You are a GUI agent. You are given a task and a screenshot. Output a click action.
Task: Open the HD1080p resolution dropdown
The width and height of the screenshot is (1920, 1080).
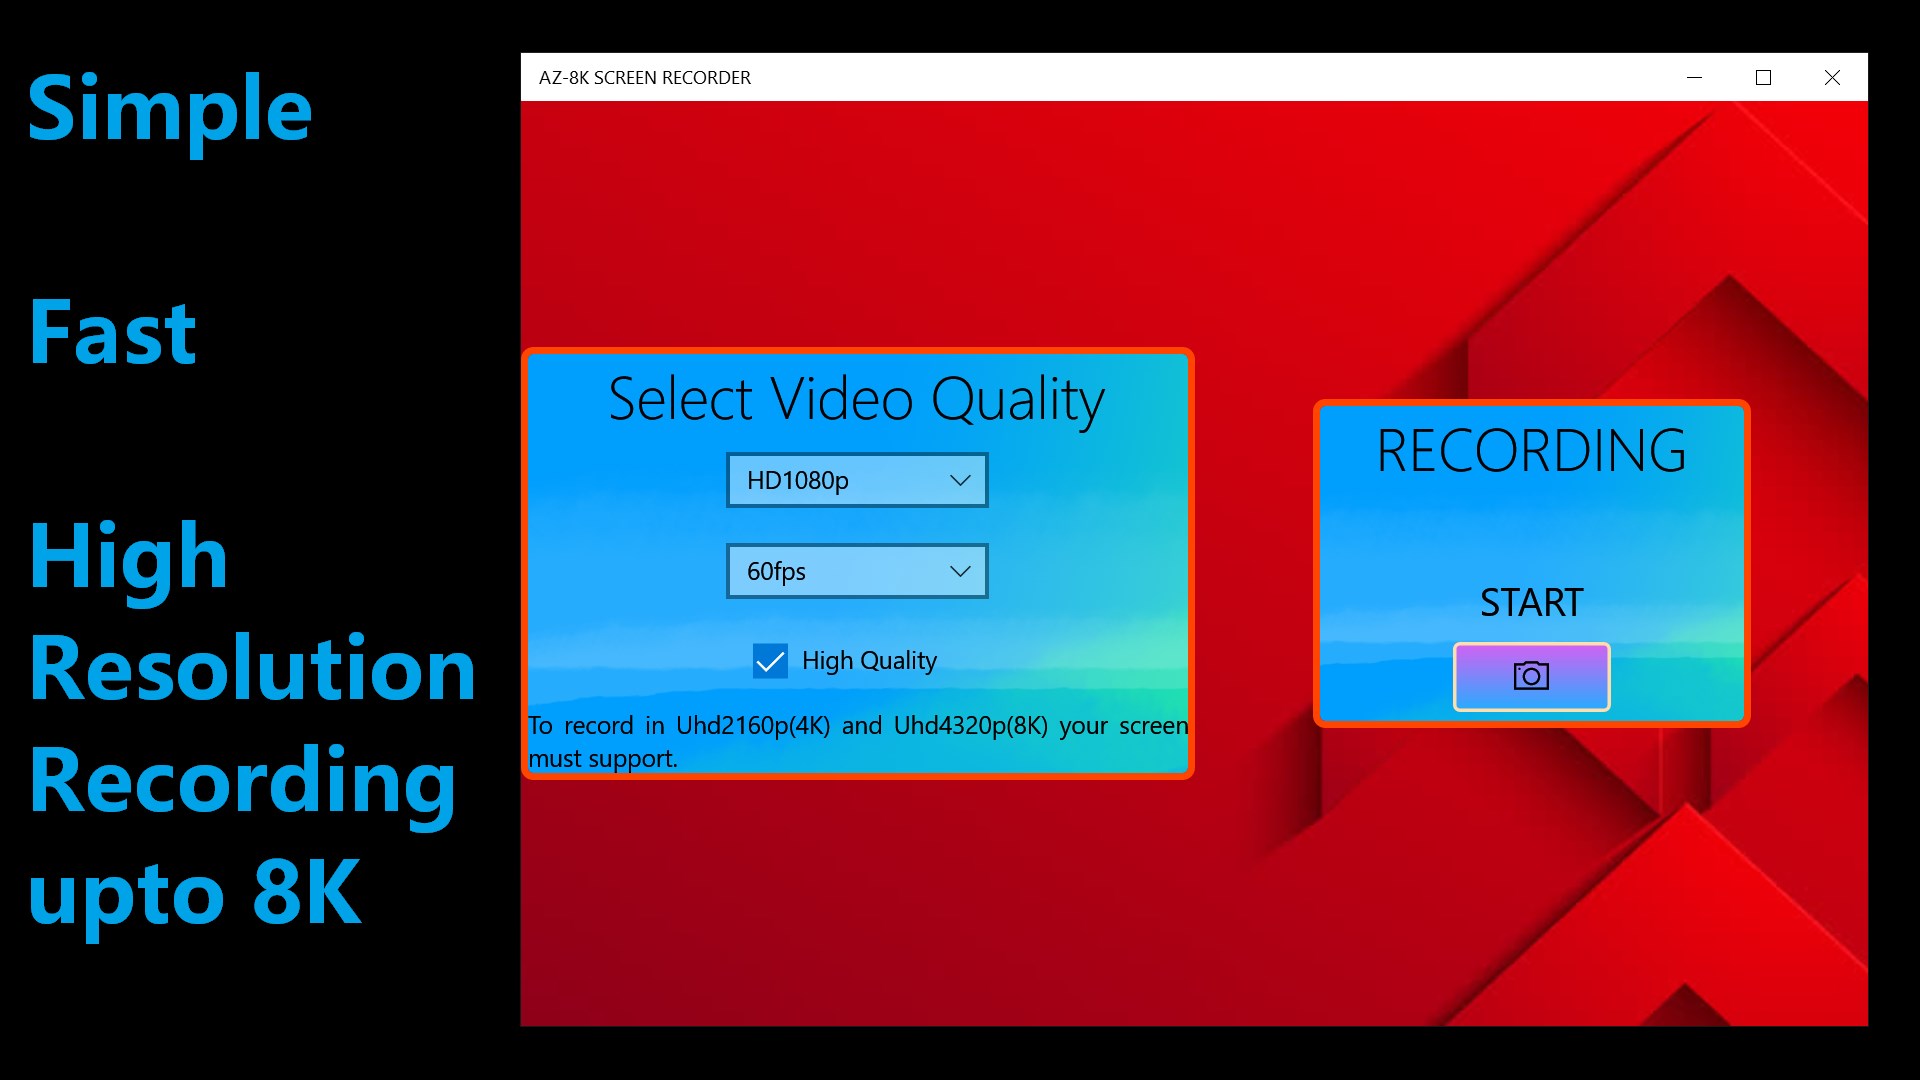click(840, 481)
